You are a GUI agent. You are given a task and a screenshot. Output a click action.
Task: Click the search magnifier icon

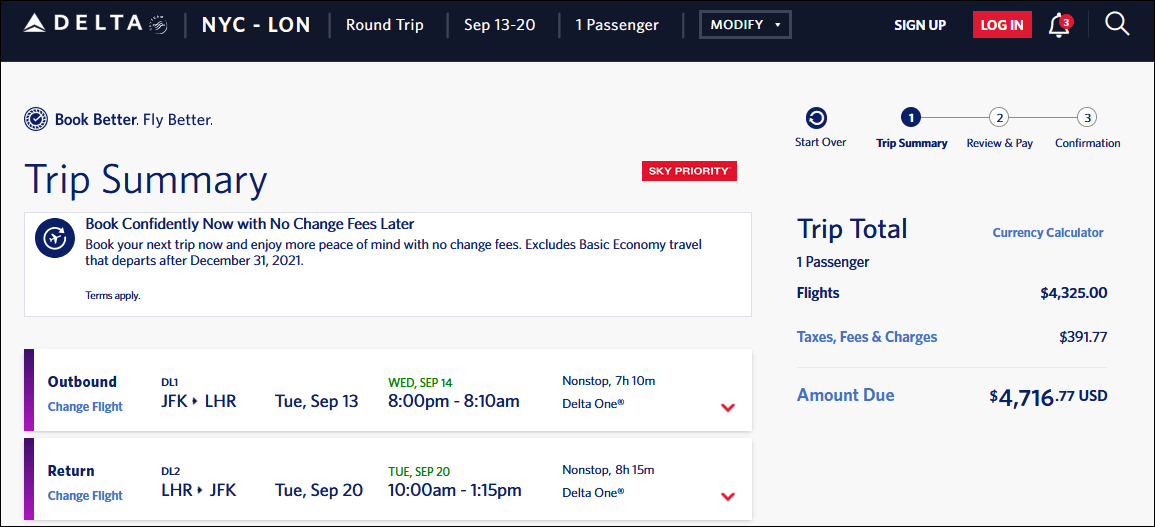tap(1117, 24)
